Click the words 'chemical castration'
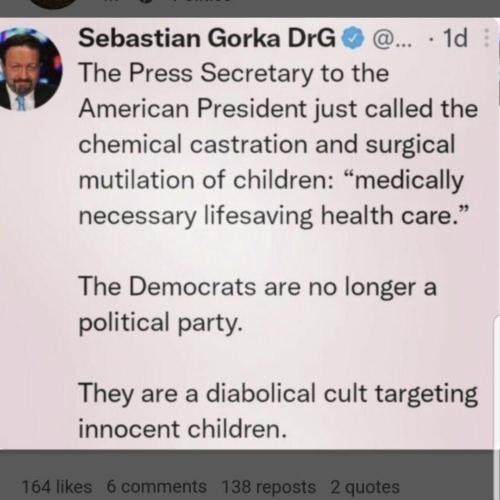This screenshot has height=500, width=500. click(193, 144)
